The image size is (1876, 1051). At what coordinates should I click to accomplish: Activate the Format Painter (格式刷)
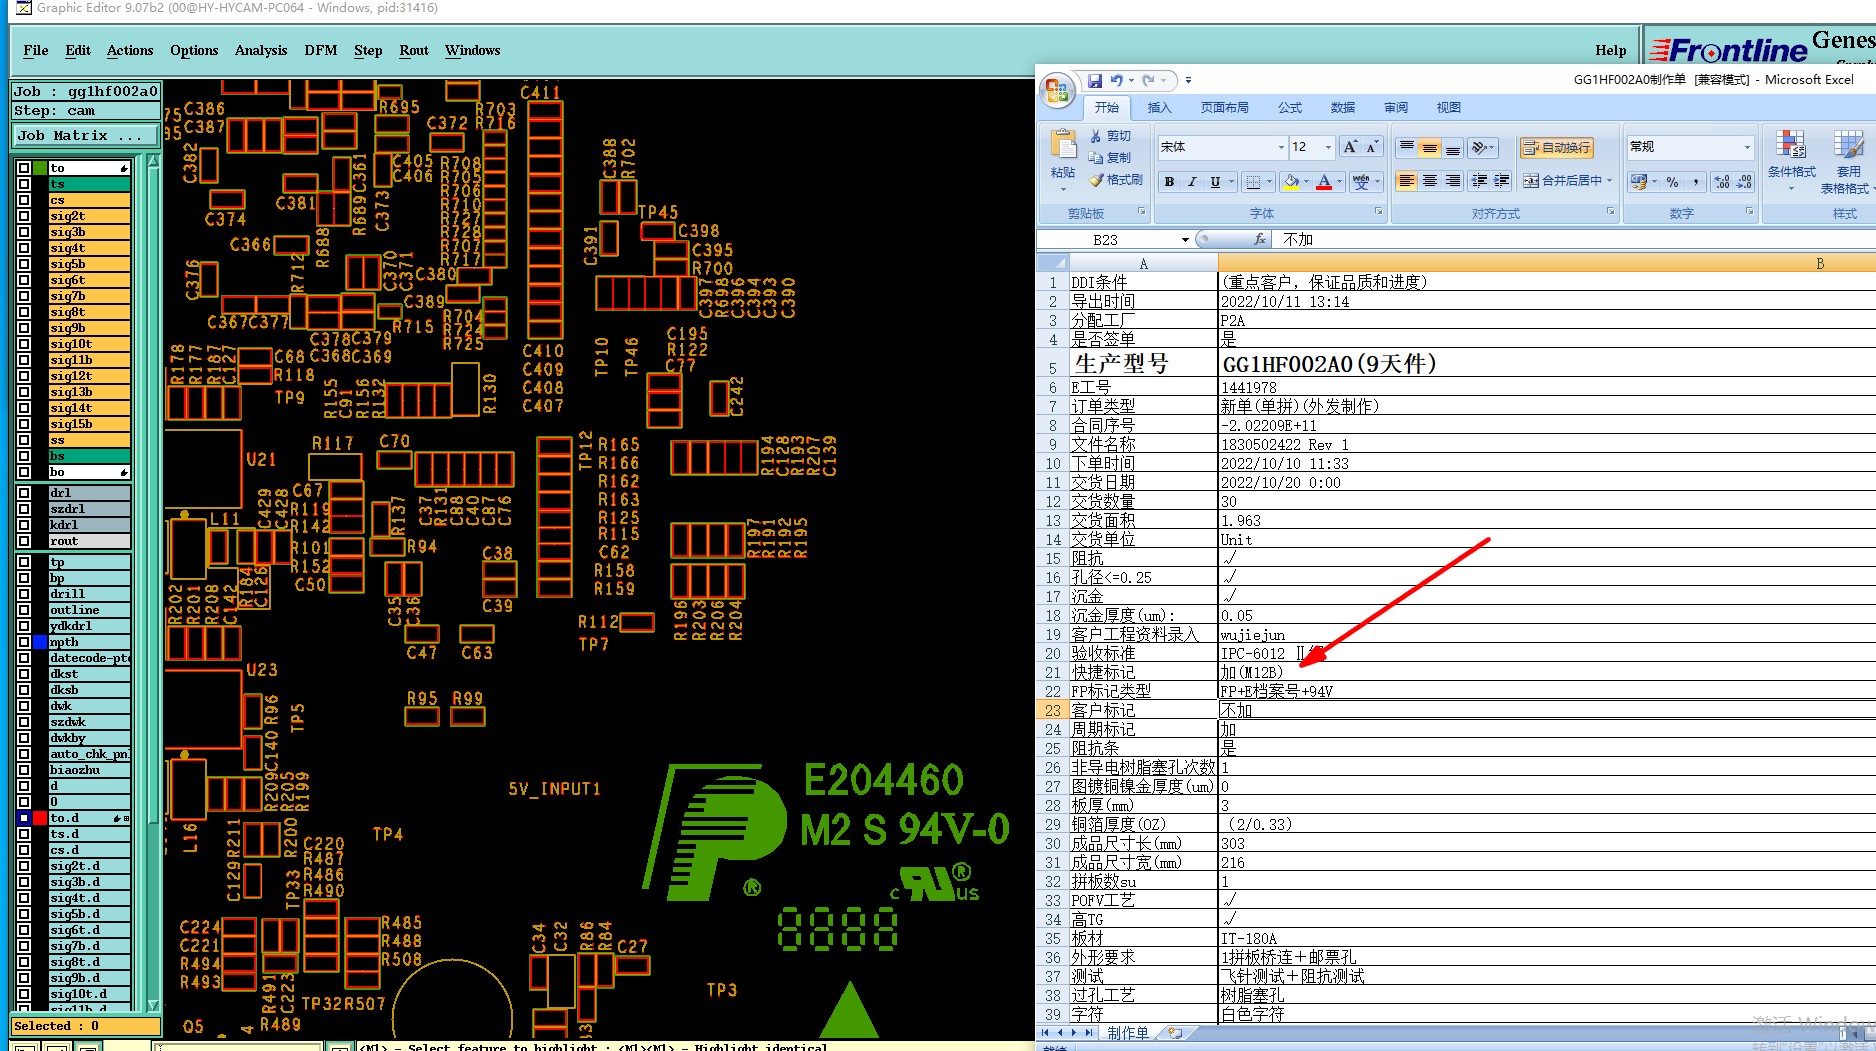click(1116, 180)
